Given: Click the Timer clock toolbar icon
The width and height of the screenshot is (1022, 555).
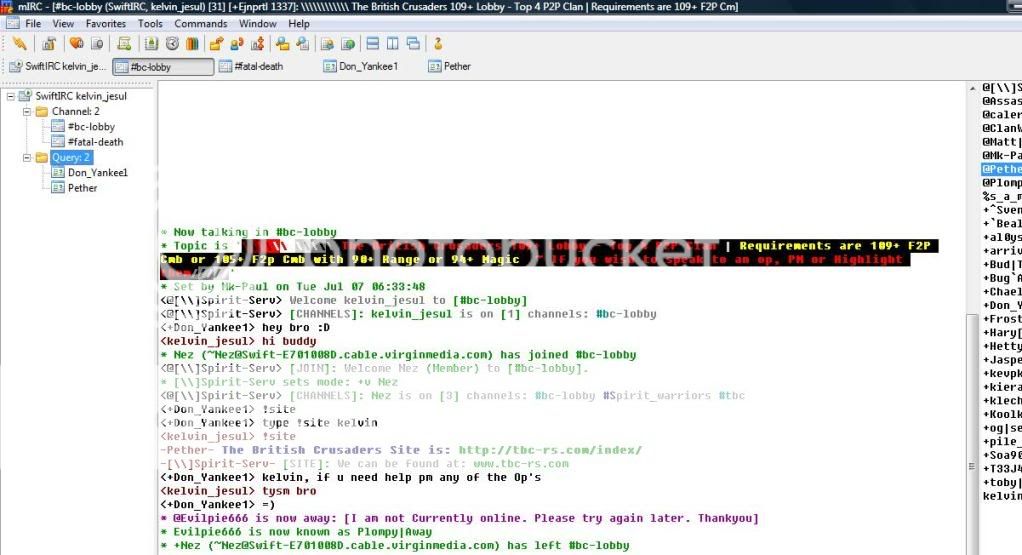Looking at the screenshot, I should (172, 44).
